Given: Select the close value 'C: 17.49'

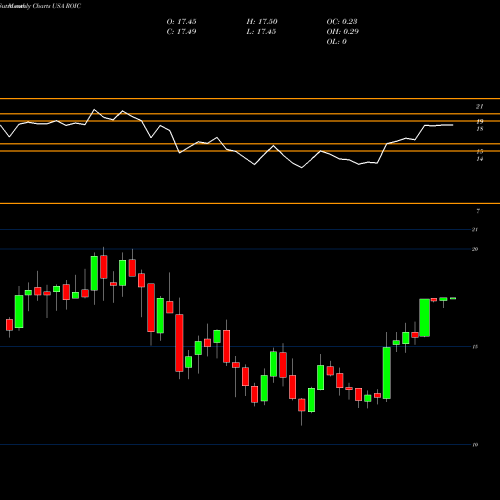Looking at the screenshot, I should click(181, 32).
